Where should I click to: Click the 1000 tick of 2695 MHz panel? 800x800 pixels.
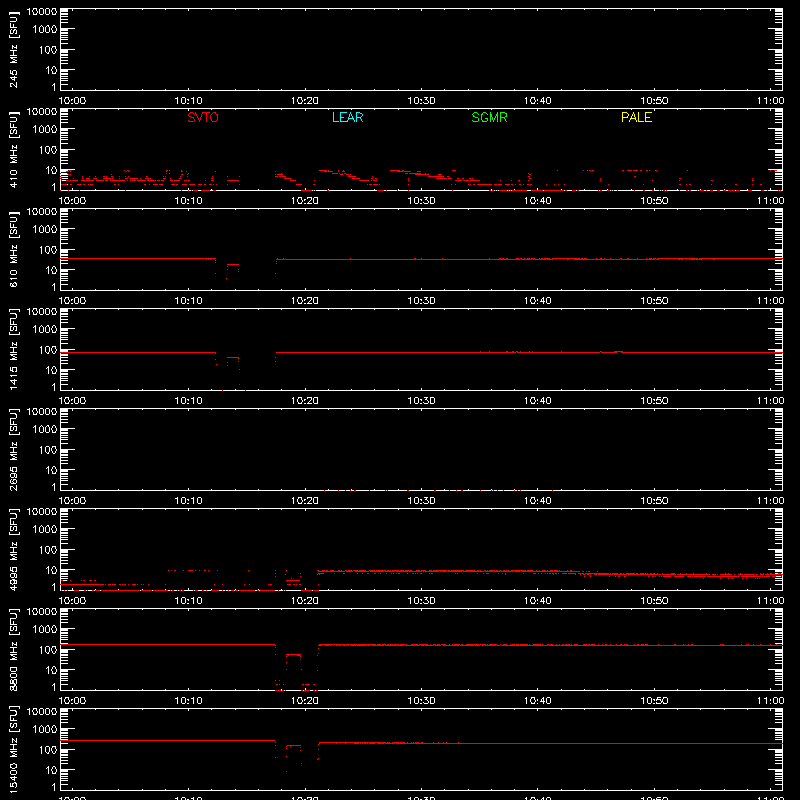pyautogui.click(x=45, y=430)
